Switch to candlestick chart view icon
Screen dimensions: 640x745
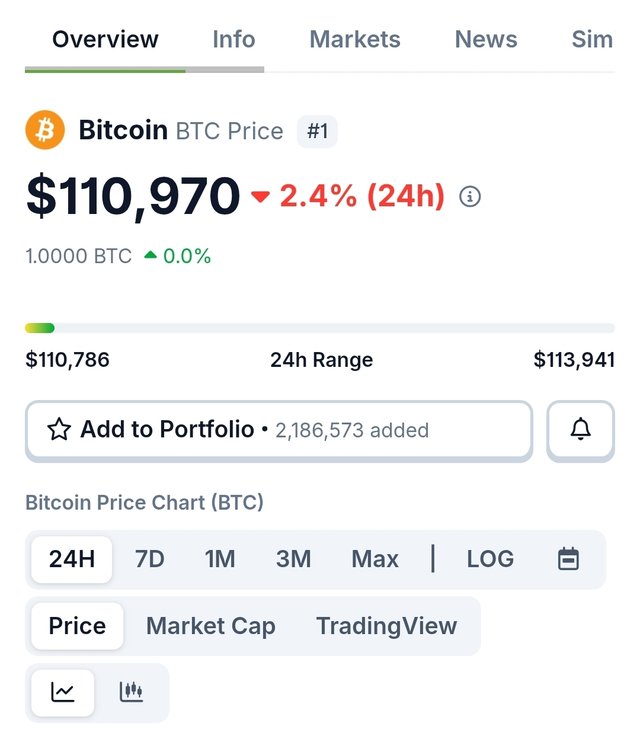131,692
